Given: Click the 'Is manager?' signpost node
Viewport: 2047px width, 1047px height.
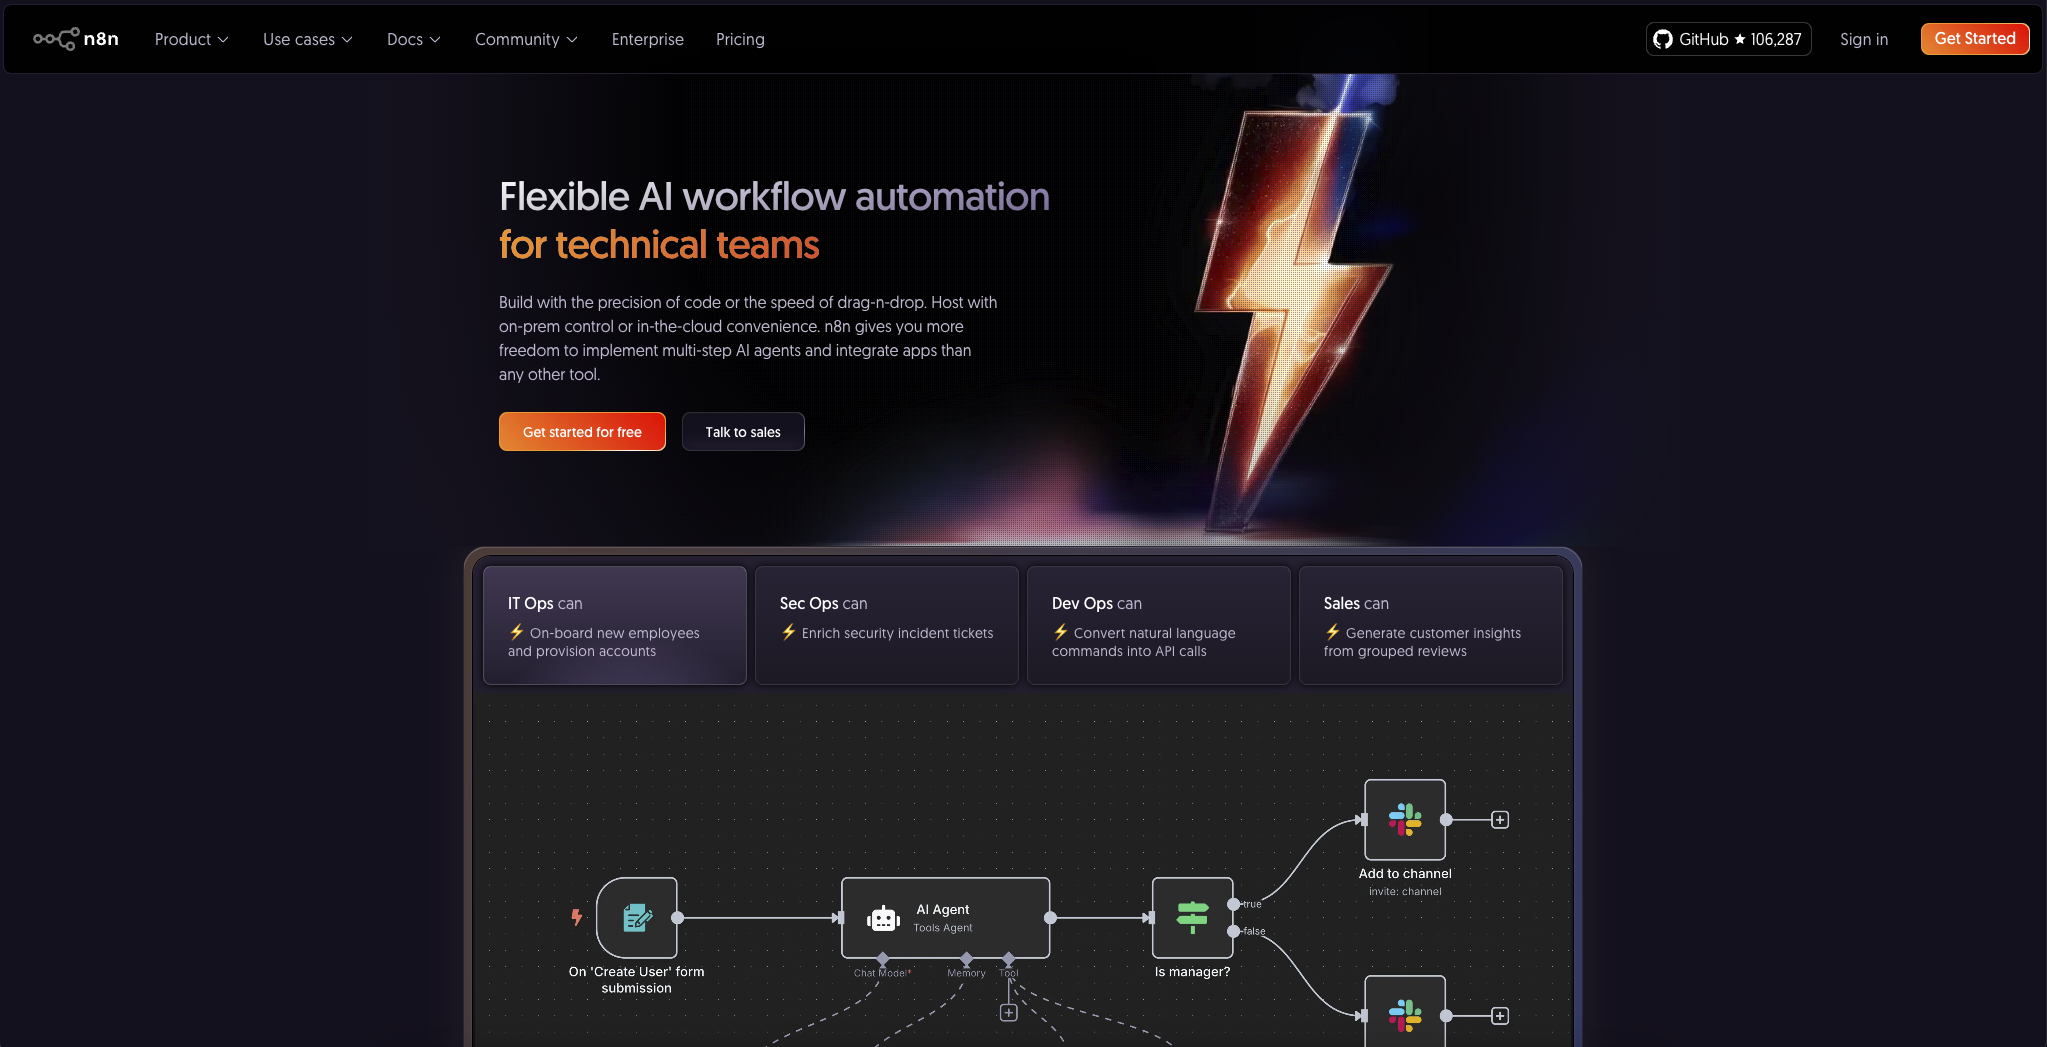Looking at the screenshot, I should click(1192, 917).
